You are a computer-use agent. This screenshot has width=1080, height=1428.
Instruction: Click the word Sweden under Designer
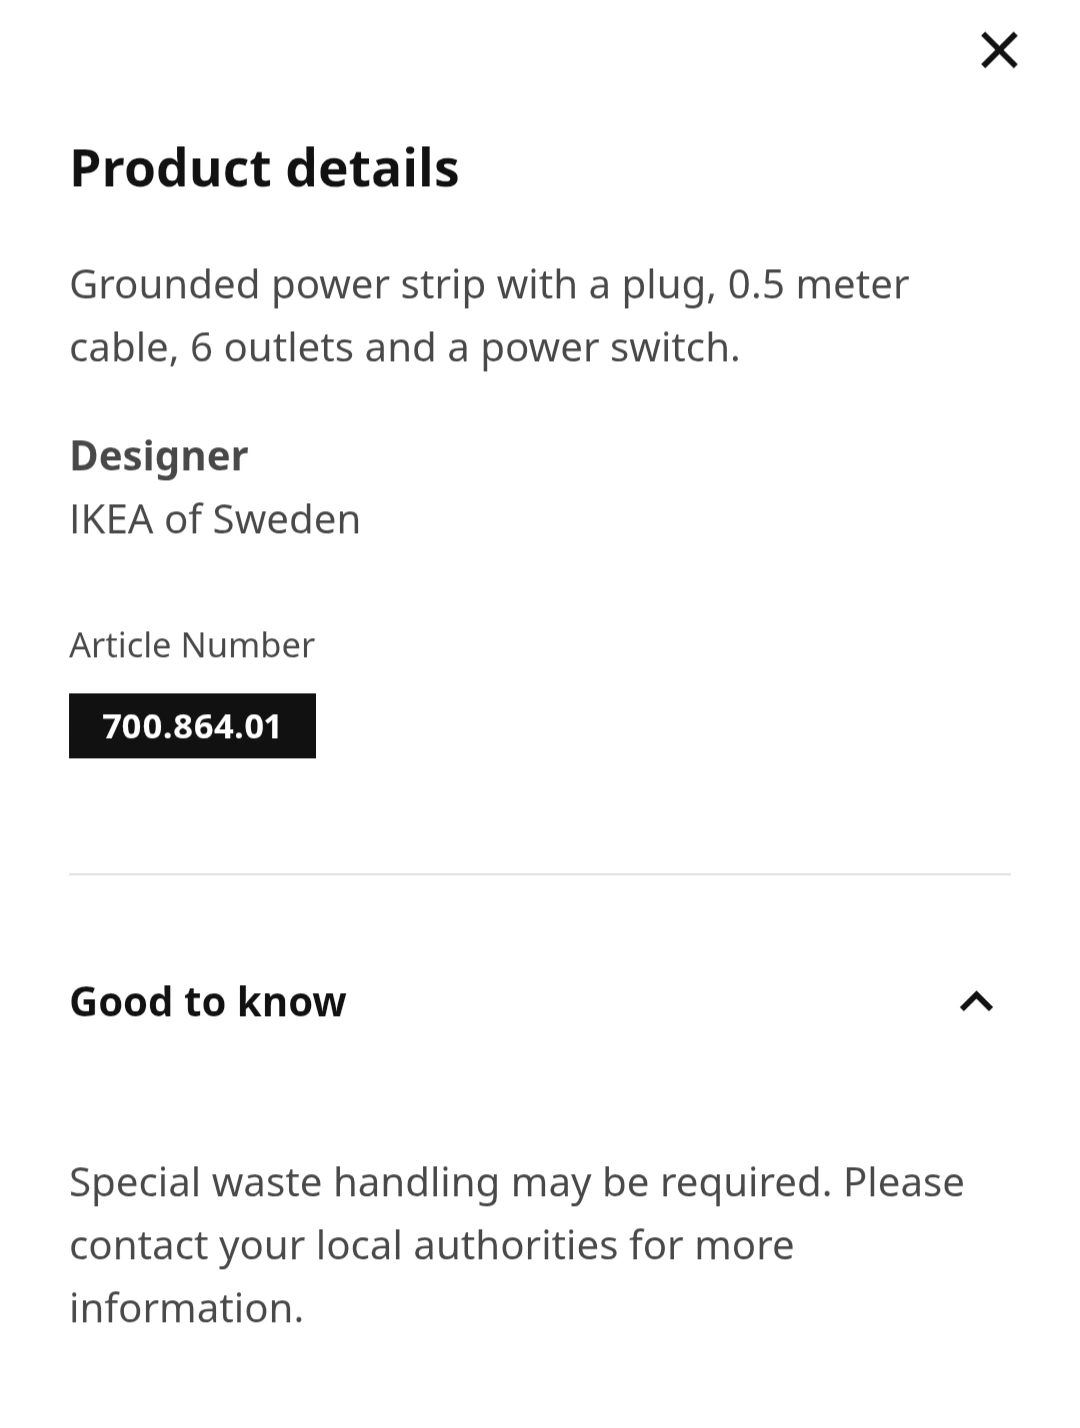286,520
